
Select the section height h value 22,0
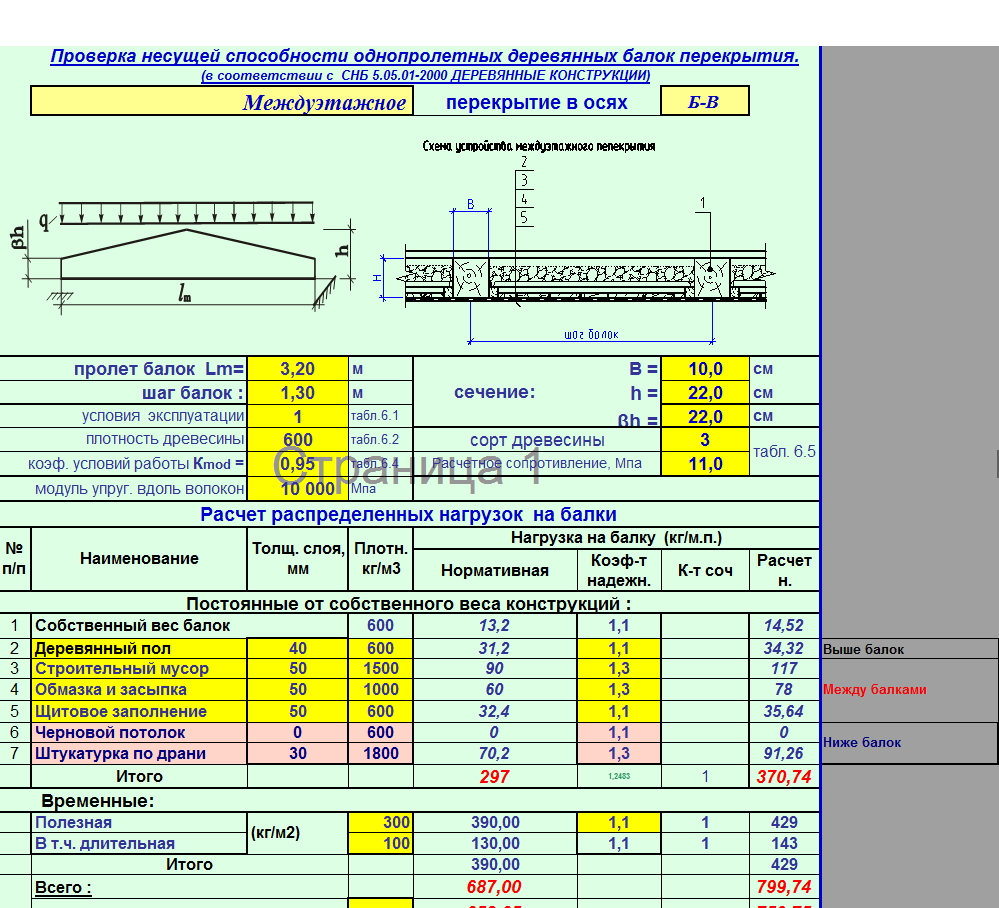click(x=705, y=393)
